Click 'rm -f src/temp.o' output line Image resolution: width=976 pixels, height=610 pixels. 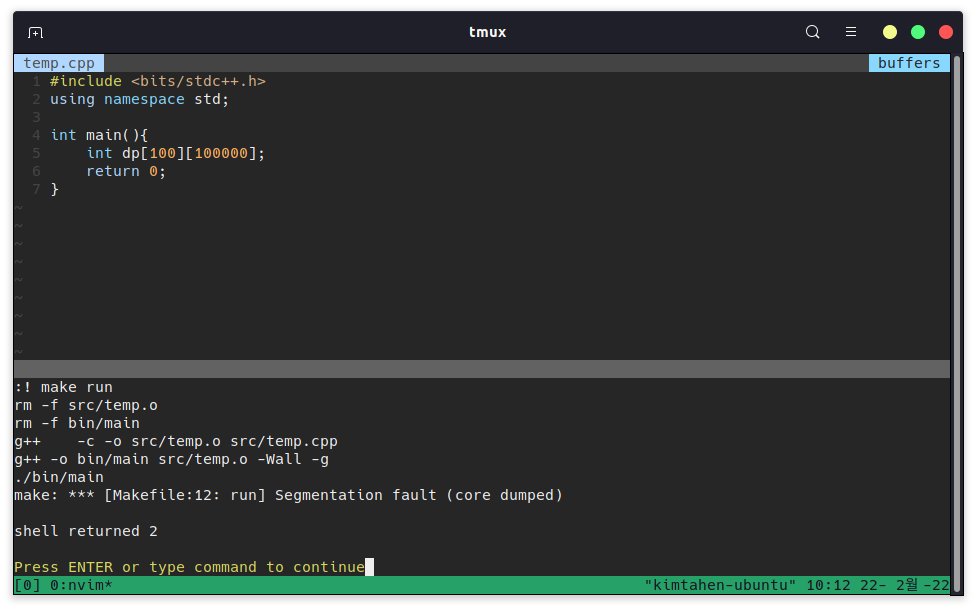coord(86,406)
